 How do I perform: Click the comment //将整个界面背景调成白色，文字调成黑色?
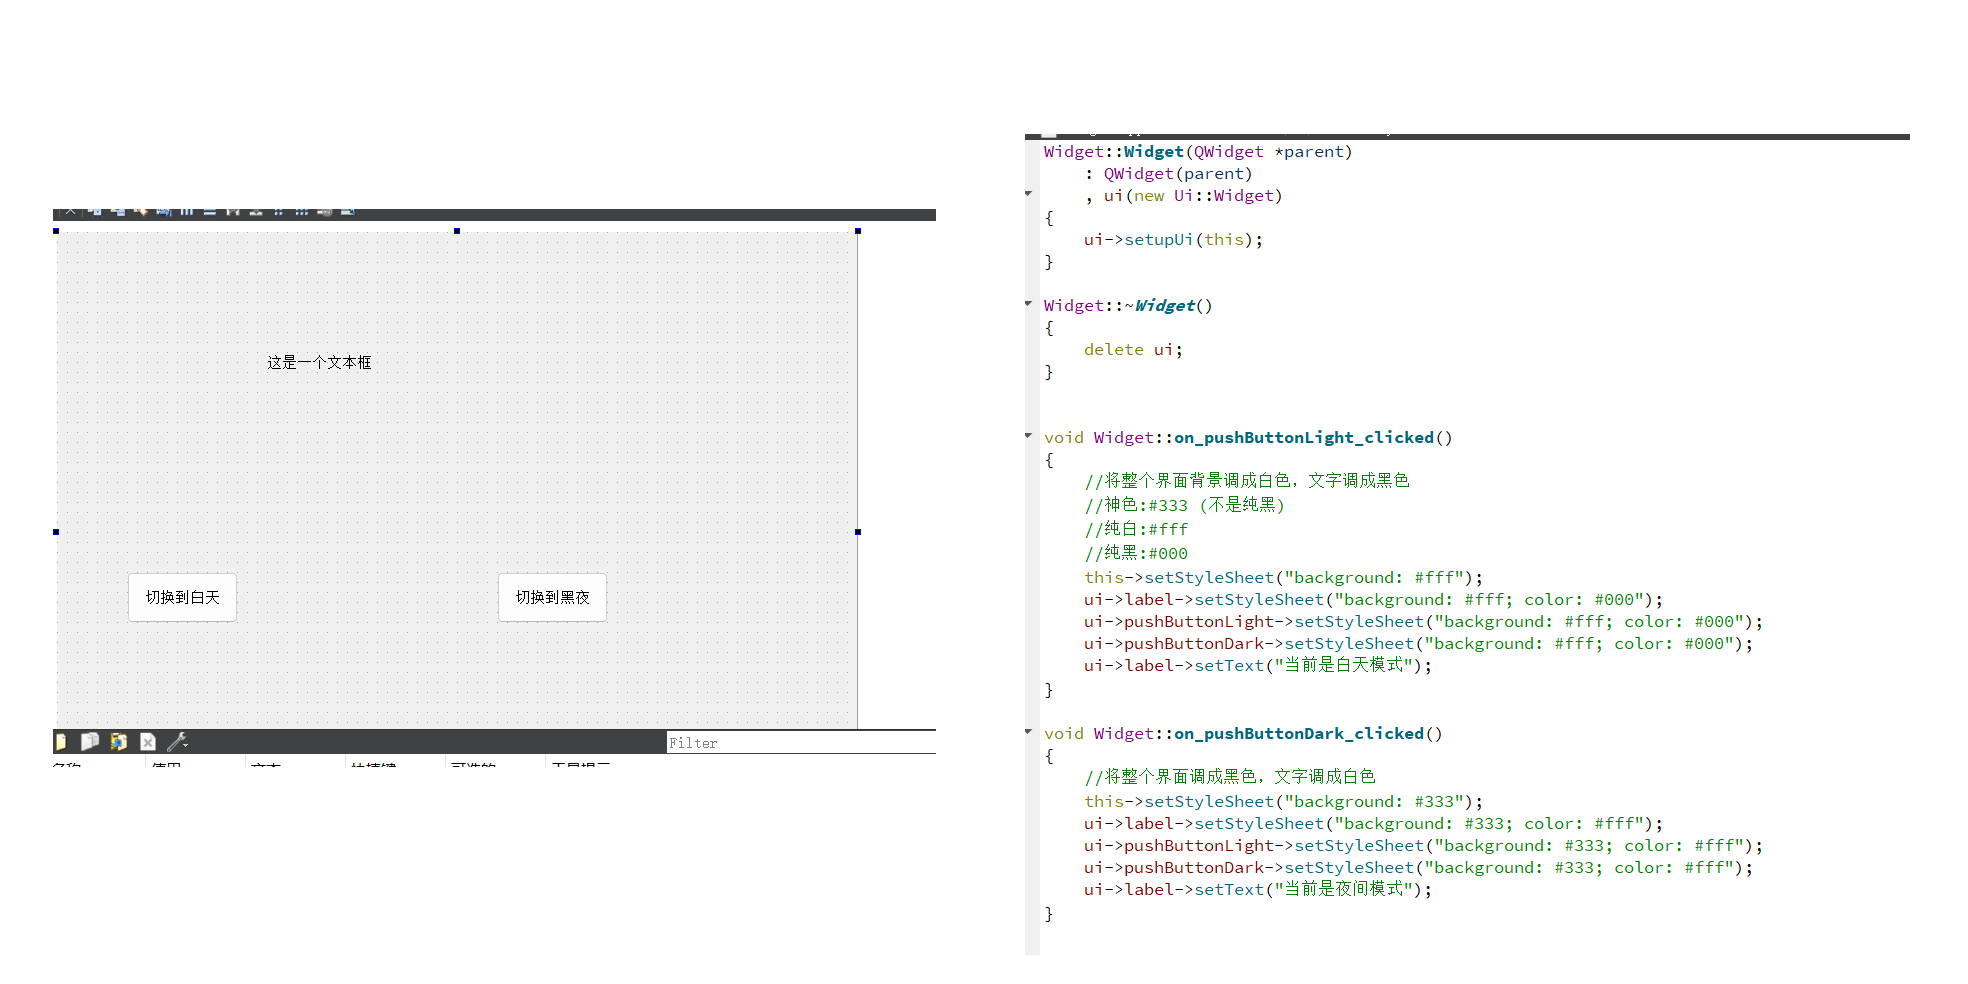click(x=1247, y=480)
